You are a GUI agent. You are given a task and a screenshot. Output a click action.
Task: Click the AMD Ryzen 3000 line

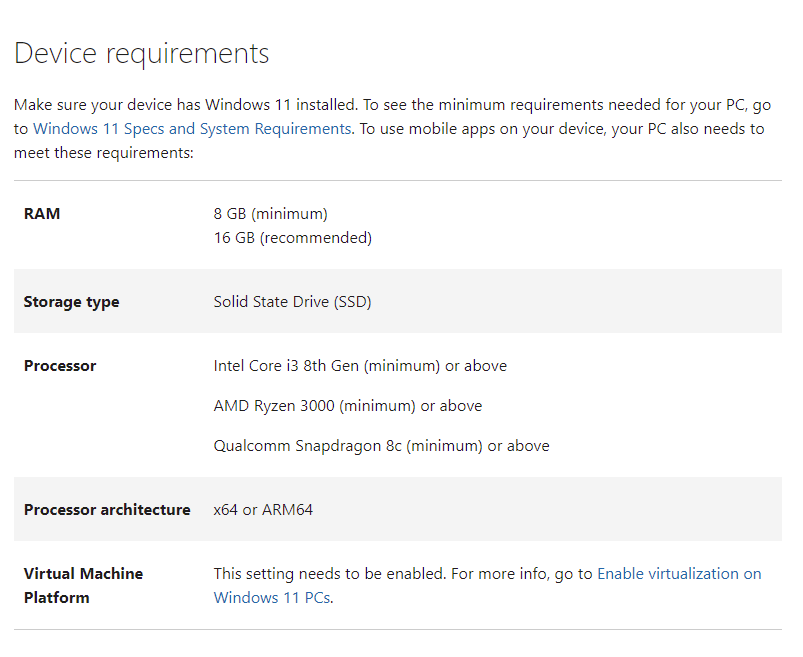point(347,406)
